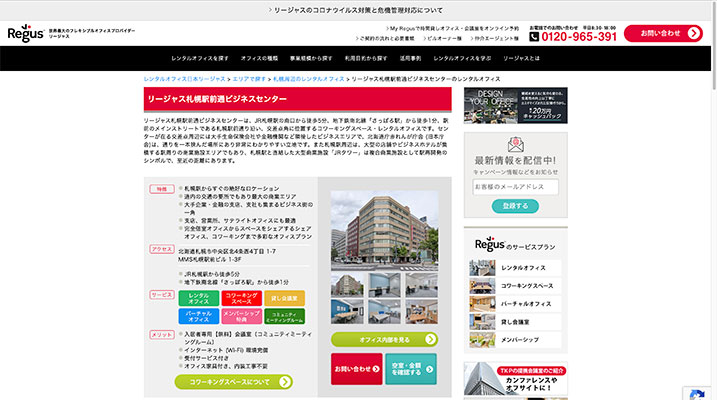Select the bottom-right lounge thumbnail

421,311
